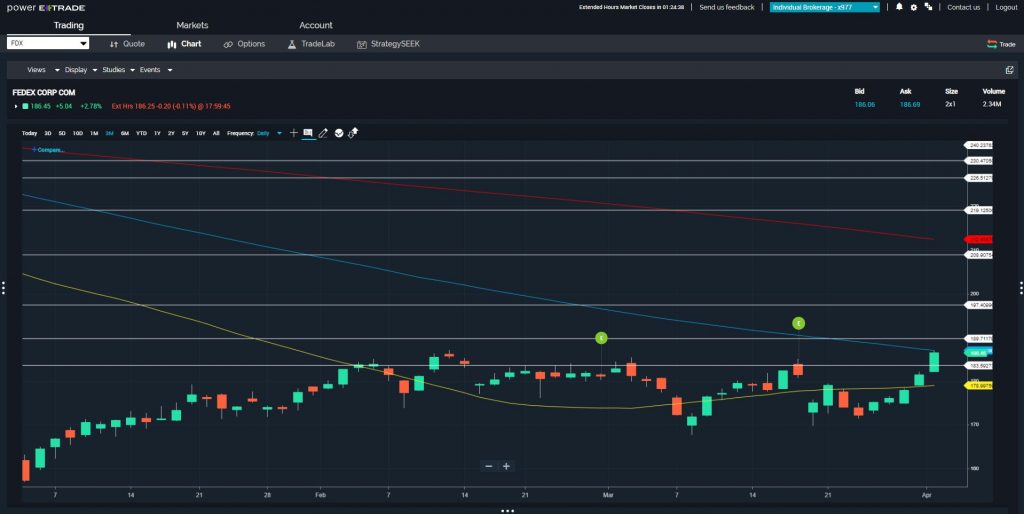Switch to the Account tab
1024x514 pixels.
[316, 25]
